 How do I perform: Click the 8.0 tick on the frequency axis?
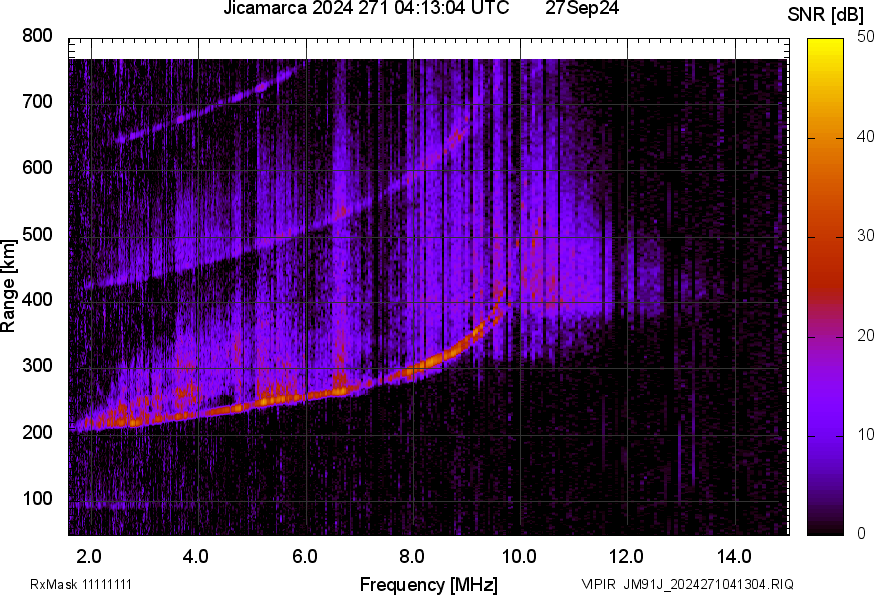click(x=412, y=555)
